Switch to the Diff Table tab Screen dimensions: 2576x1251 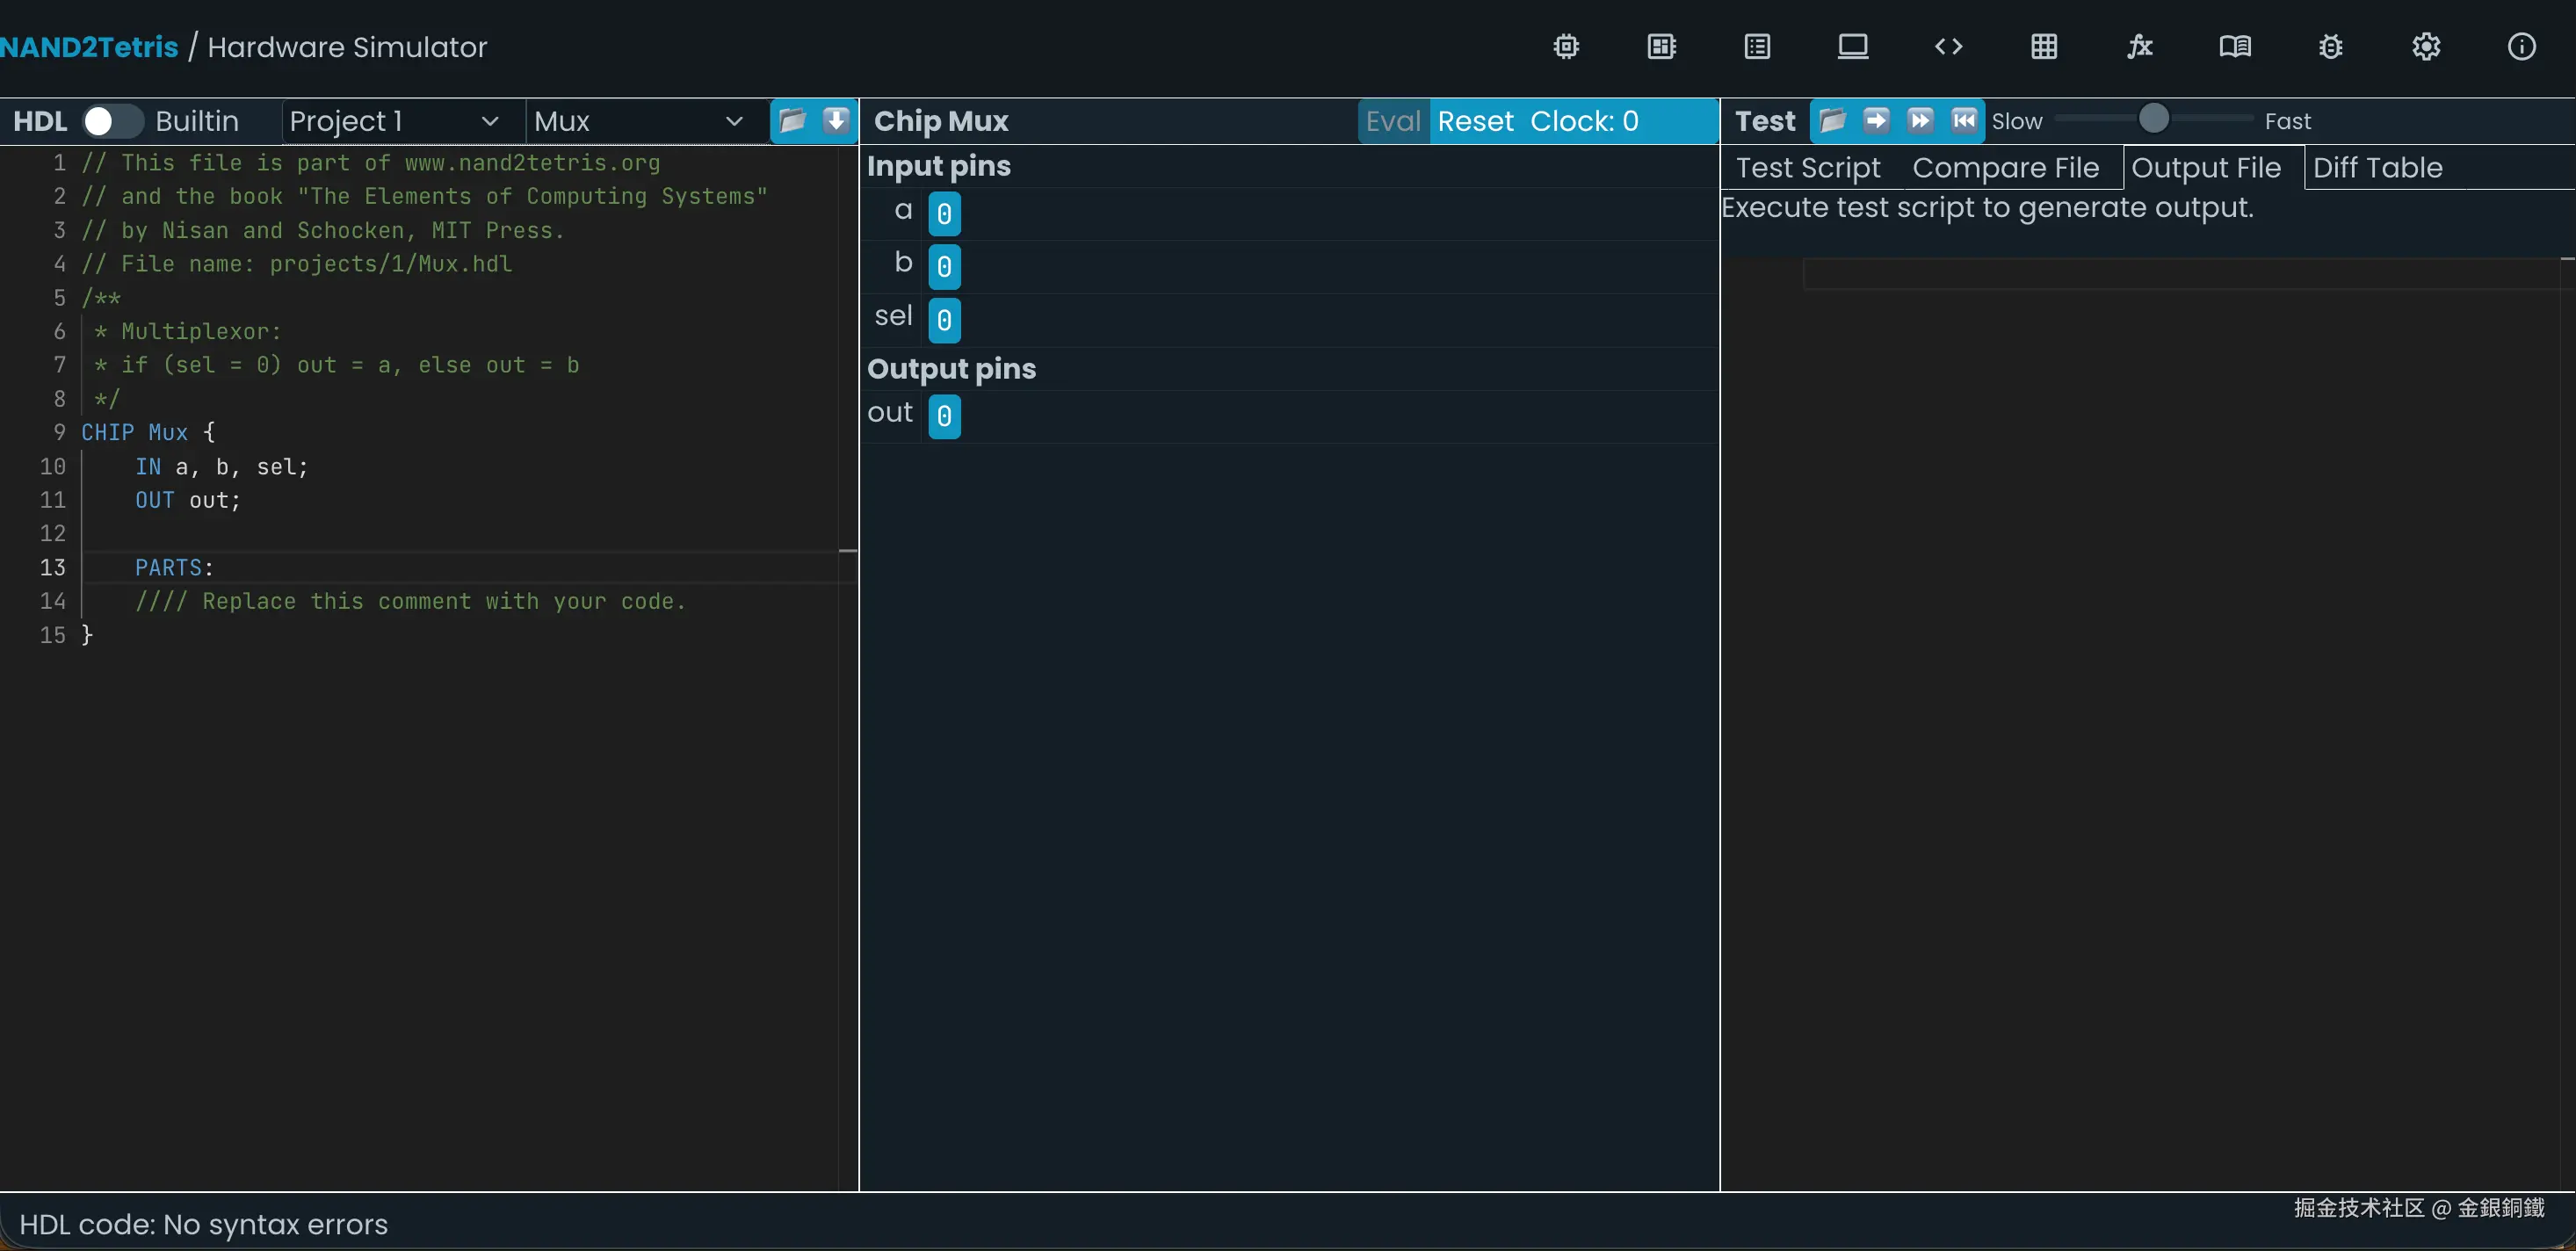(x=2377, y=168)
